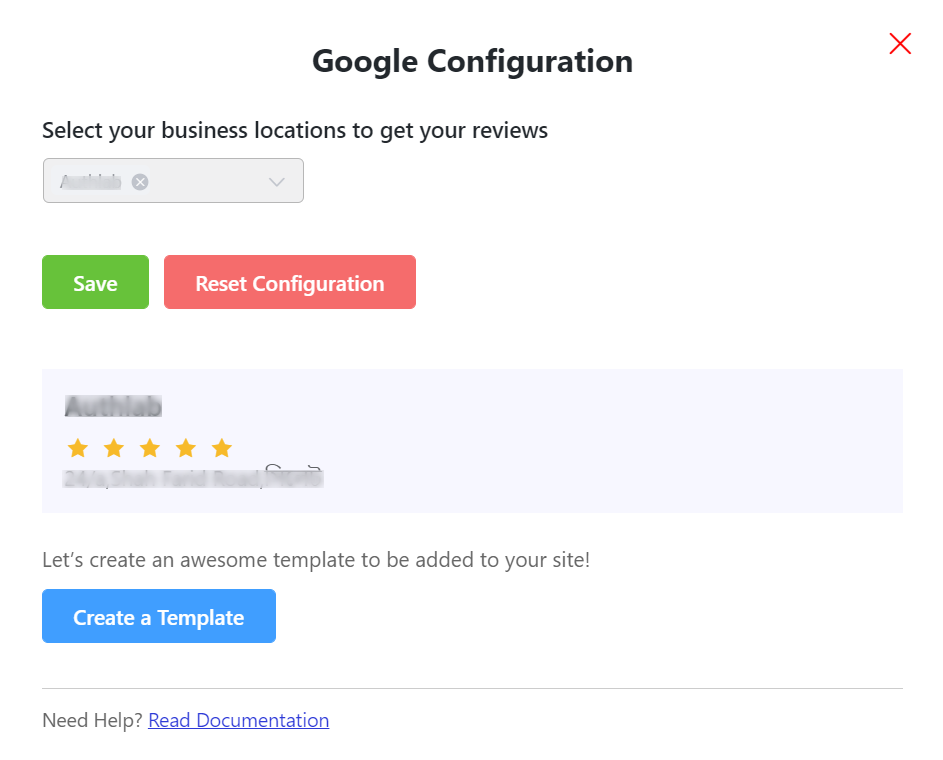Image resolution: width=943 pixels, height=760 pixels.
Task: Close the Google Configuration dialog with red X
Action: tap(900, 43)
